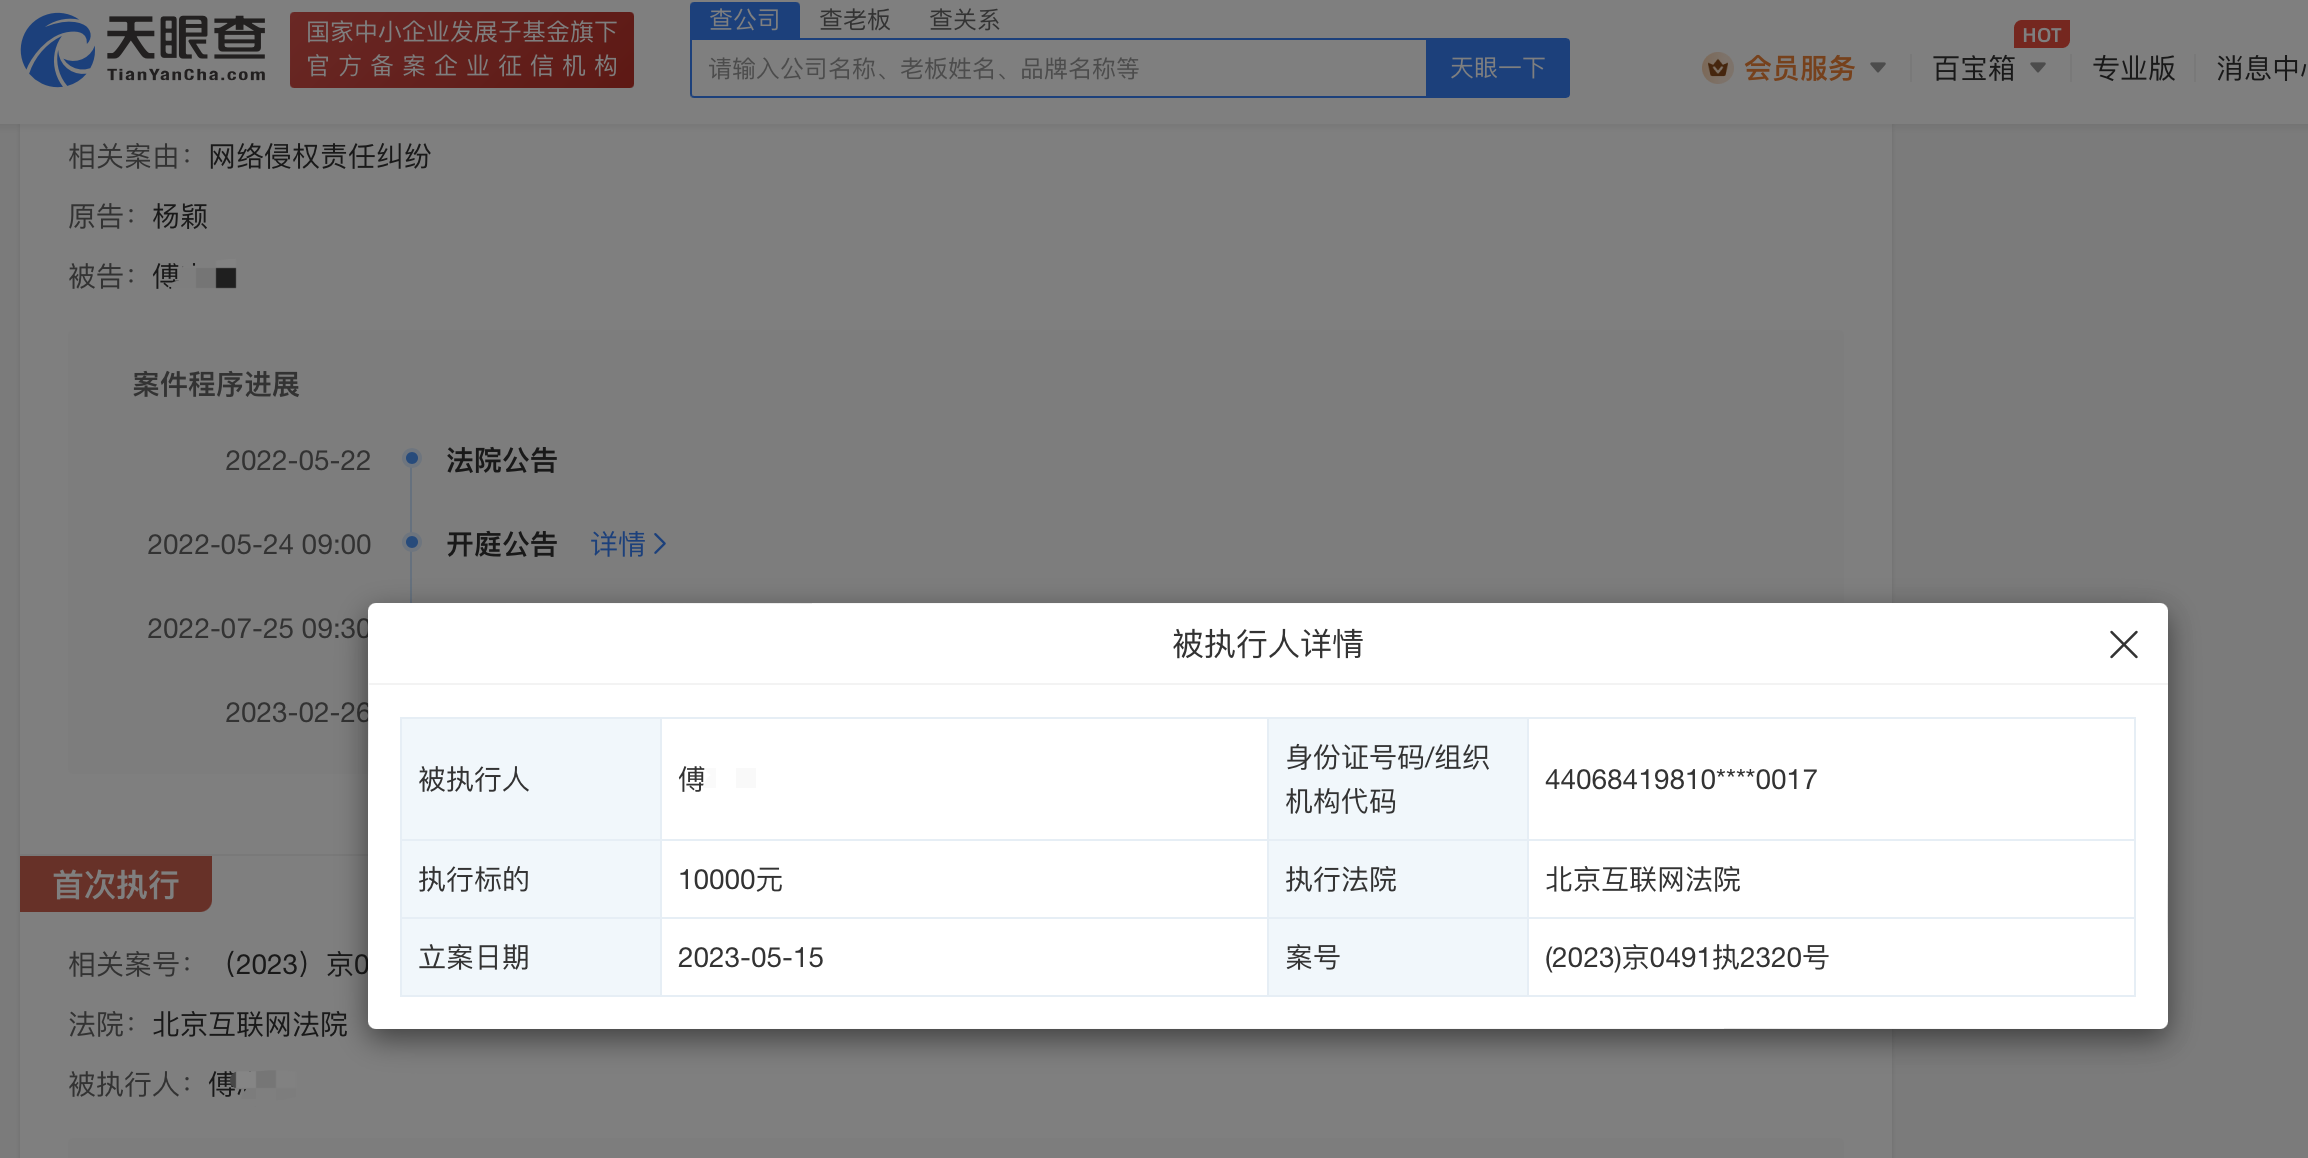
Task: Open 会员服务 menu
Action: 1799,68
